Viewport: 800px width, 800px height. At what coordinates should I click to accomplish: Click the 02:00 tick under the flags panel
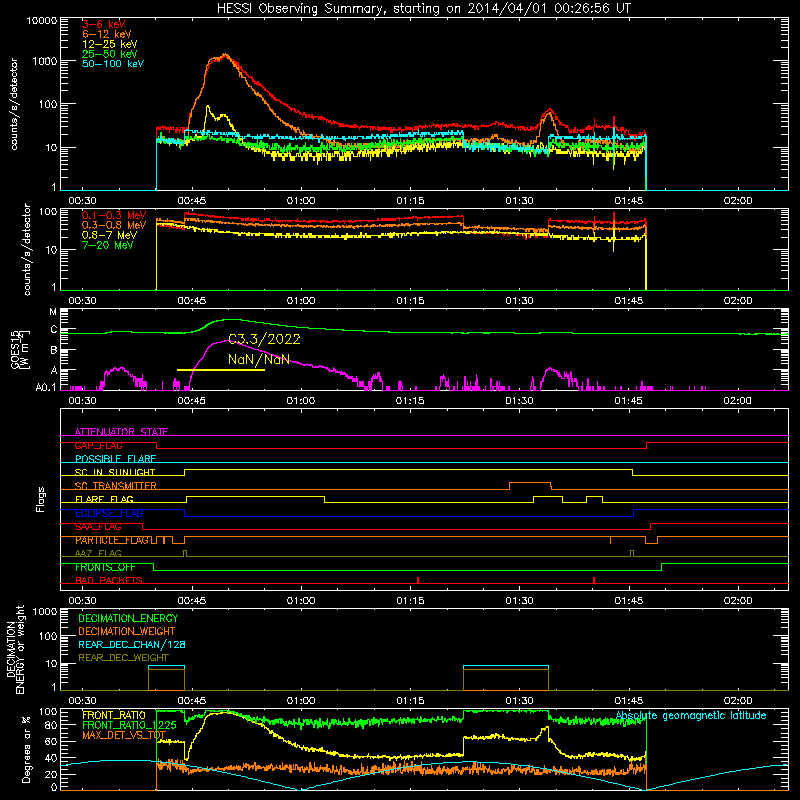[x=738, y=601]
